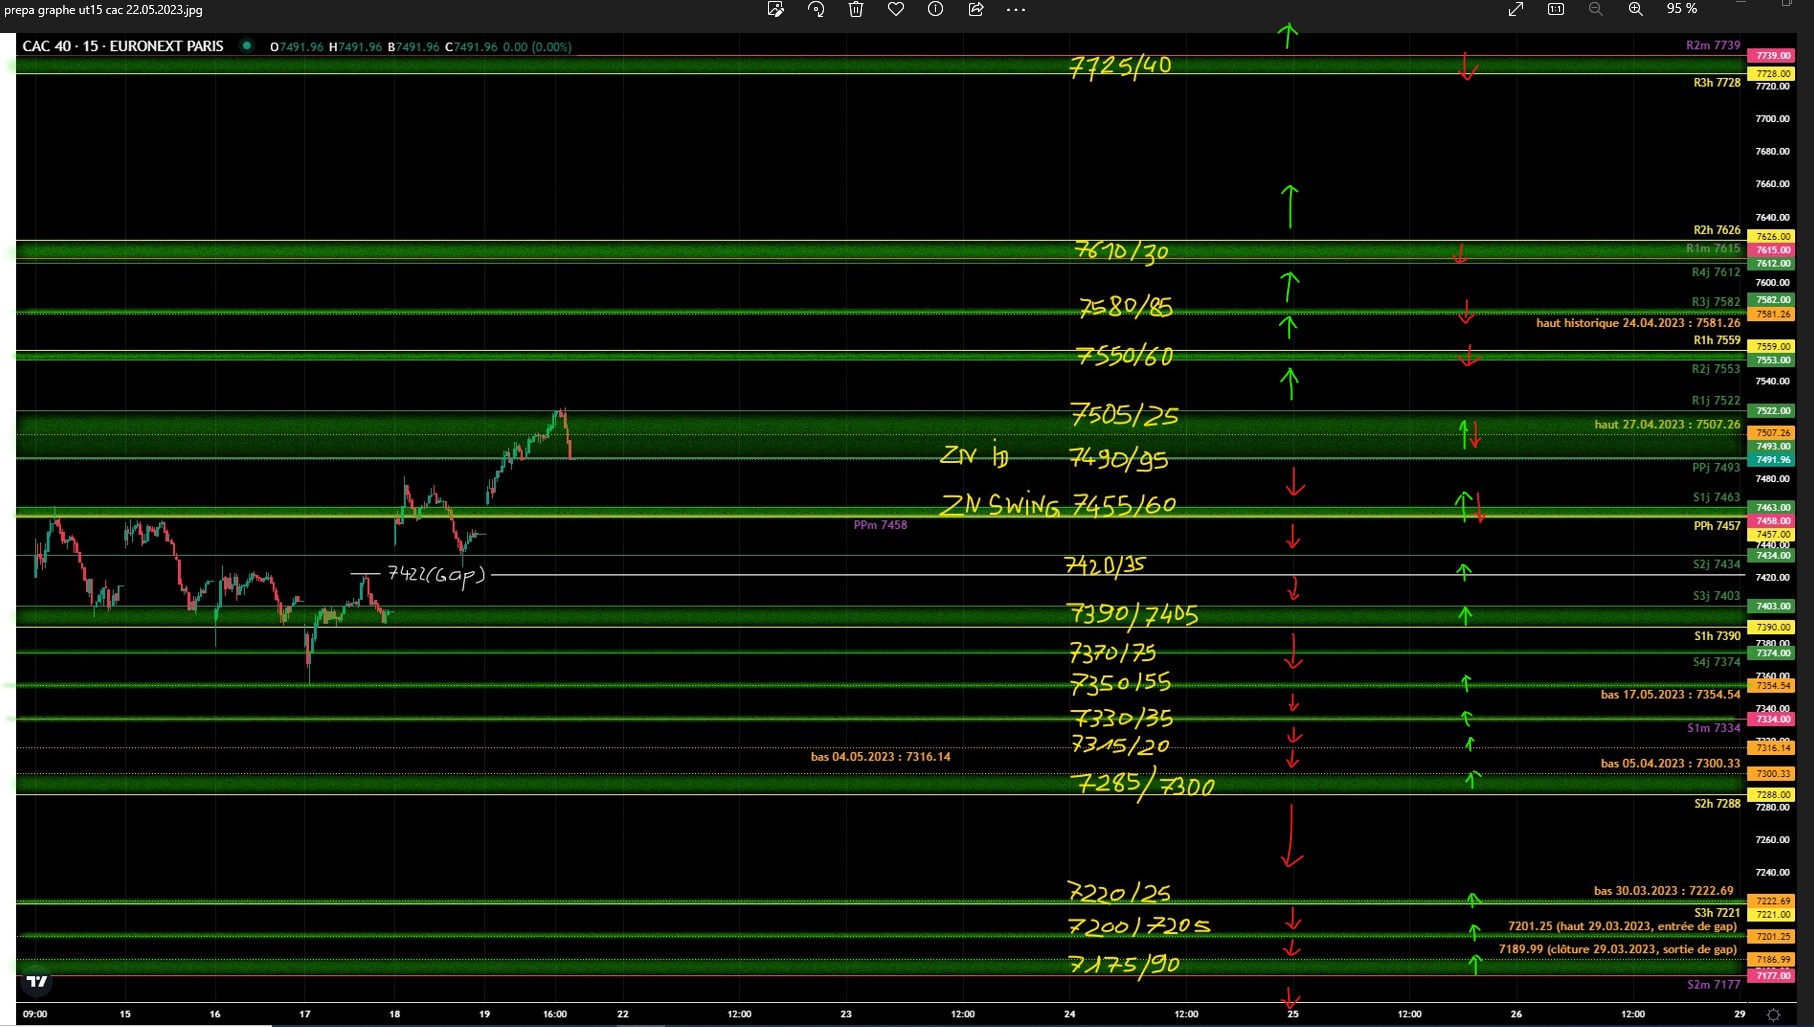Viewport: 1814px width, 1027px height.
Task: Click the chart title CAC 40 · 15 · EURONEXT PARIS
Action: click(x=123, y=46)
